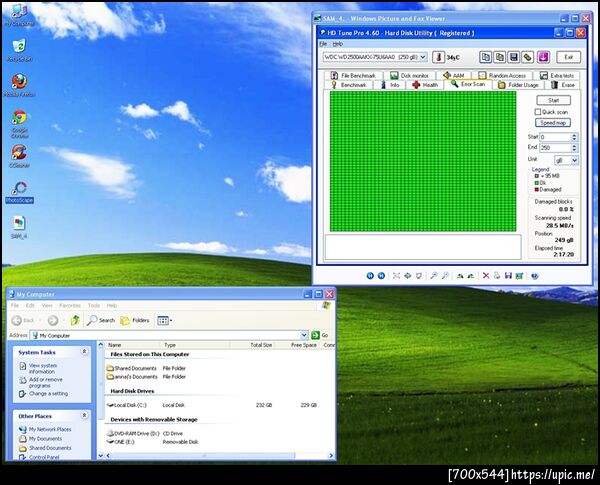Click the Folders button in My Computer toolbar

pos(134,320)
